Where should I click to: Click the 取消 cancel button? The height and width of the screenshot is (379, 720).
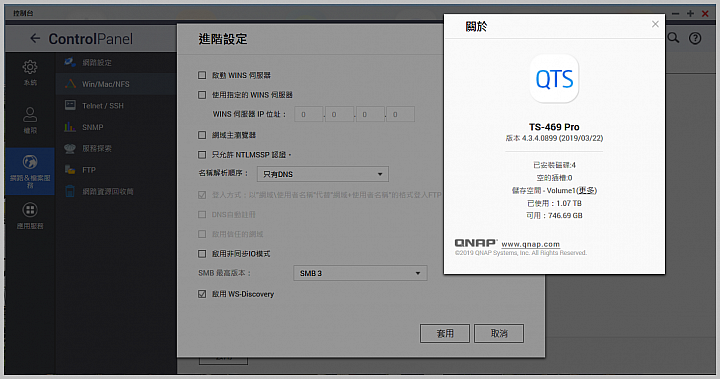[499, 334]
